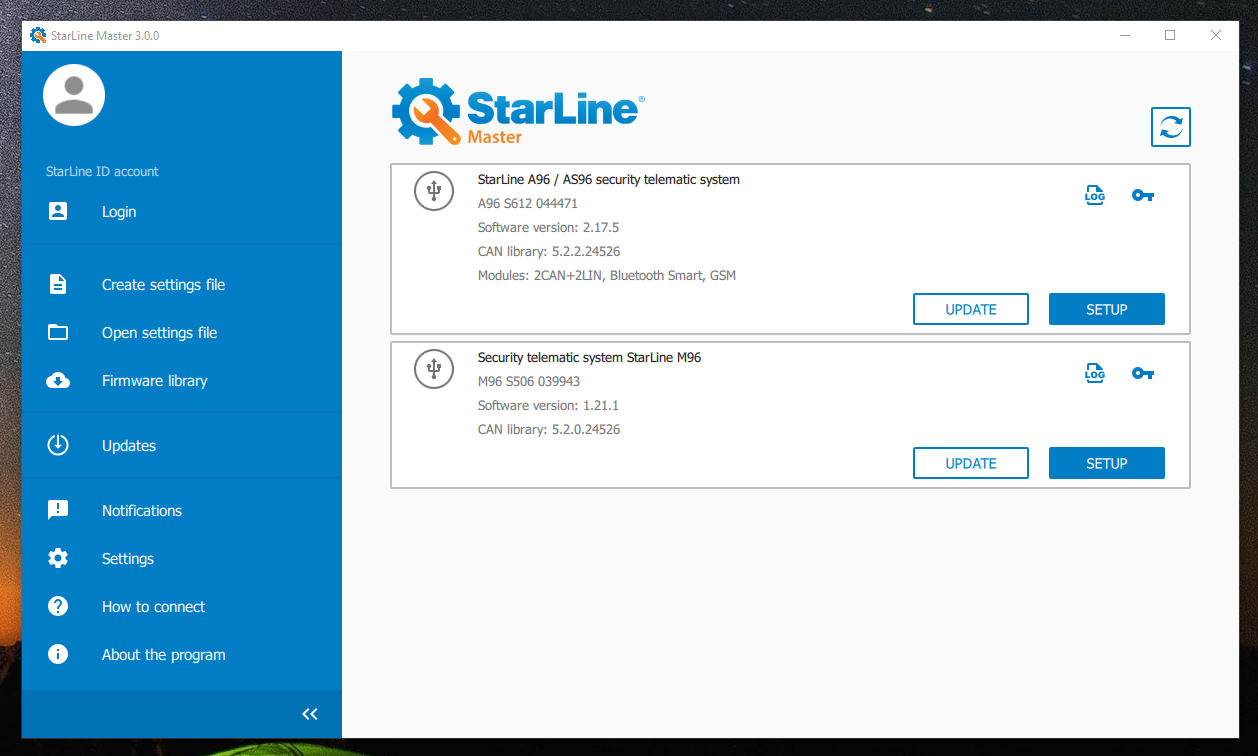Click Software version 2.17.5 text
The height and width of the screenshot is (756, 1258).
pyautogui.click(x=548, y=227)
